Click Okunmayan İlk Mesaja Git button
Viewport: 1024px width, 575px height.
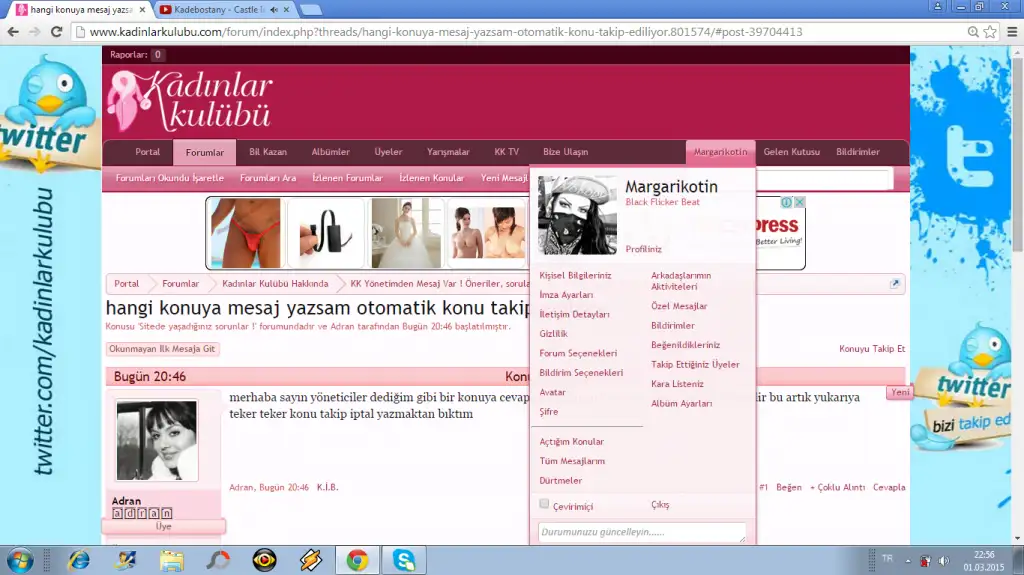(x=162, y=349)
